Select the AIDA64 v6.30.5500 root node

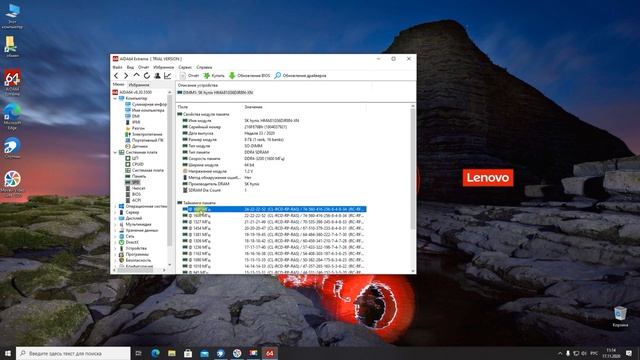tap(132, 92)
